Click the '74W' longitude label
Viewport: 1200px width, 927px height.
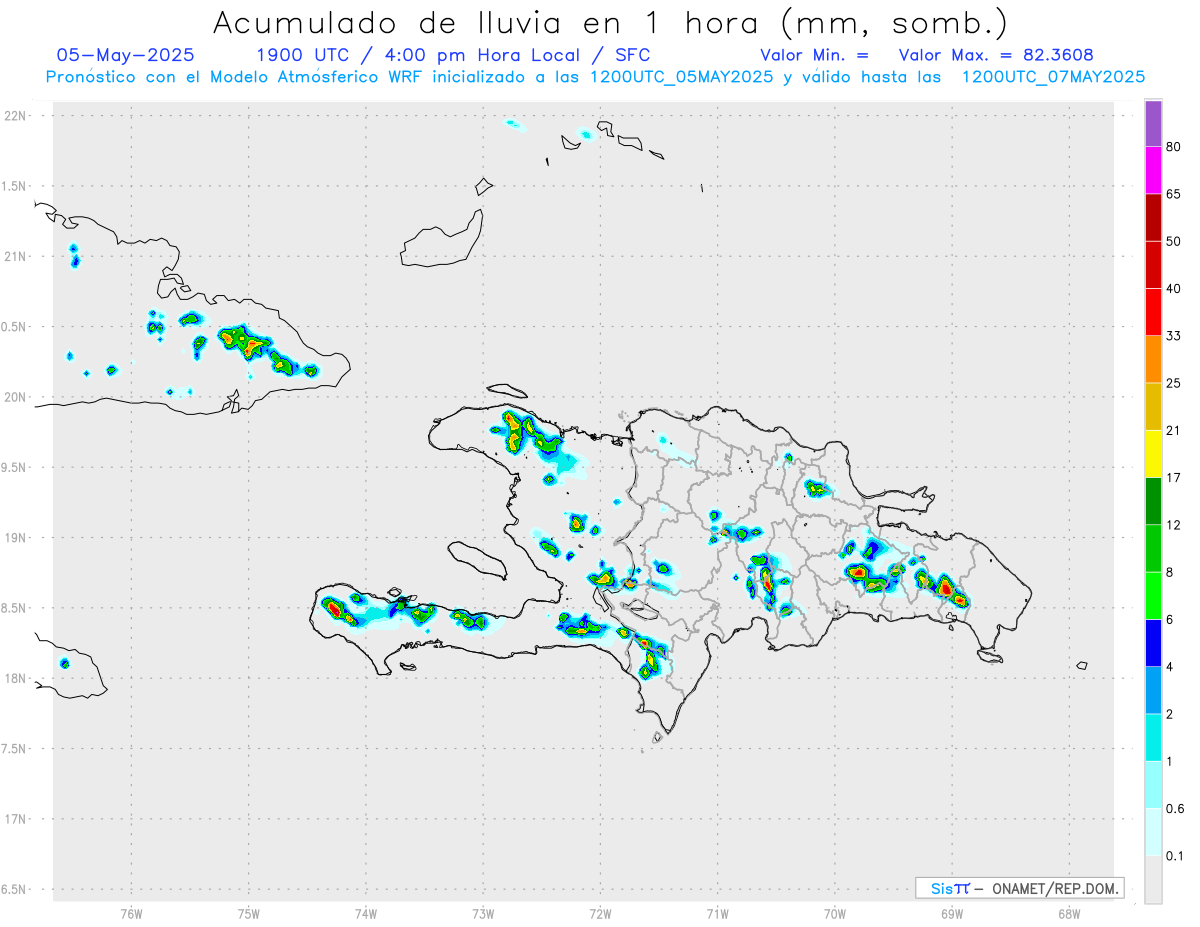point(366,913)
